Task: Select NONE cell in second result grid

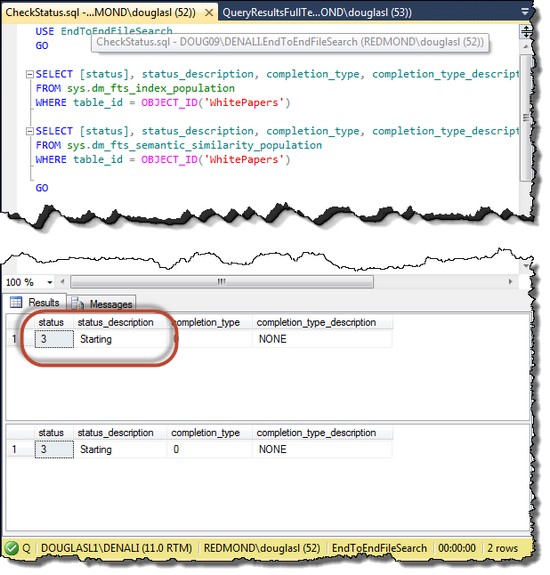Action: point(322,450)
